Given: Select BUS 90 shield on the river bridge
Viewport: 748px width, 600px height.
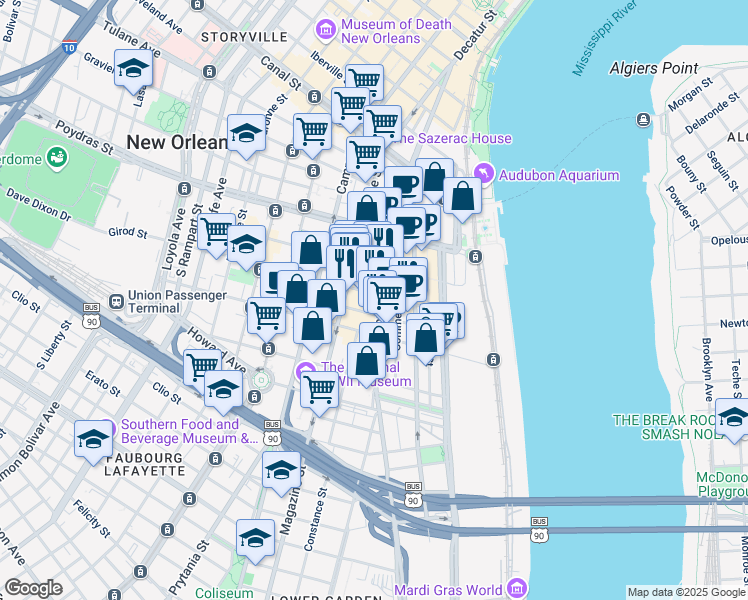Looking at the screenshot, I should tap(539, 530).
